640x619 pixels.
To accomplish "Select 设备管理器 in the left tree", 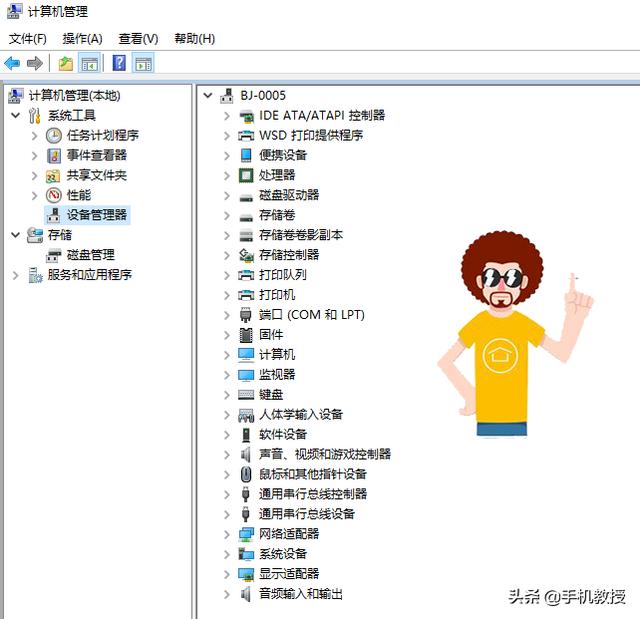I will 97,215.
